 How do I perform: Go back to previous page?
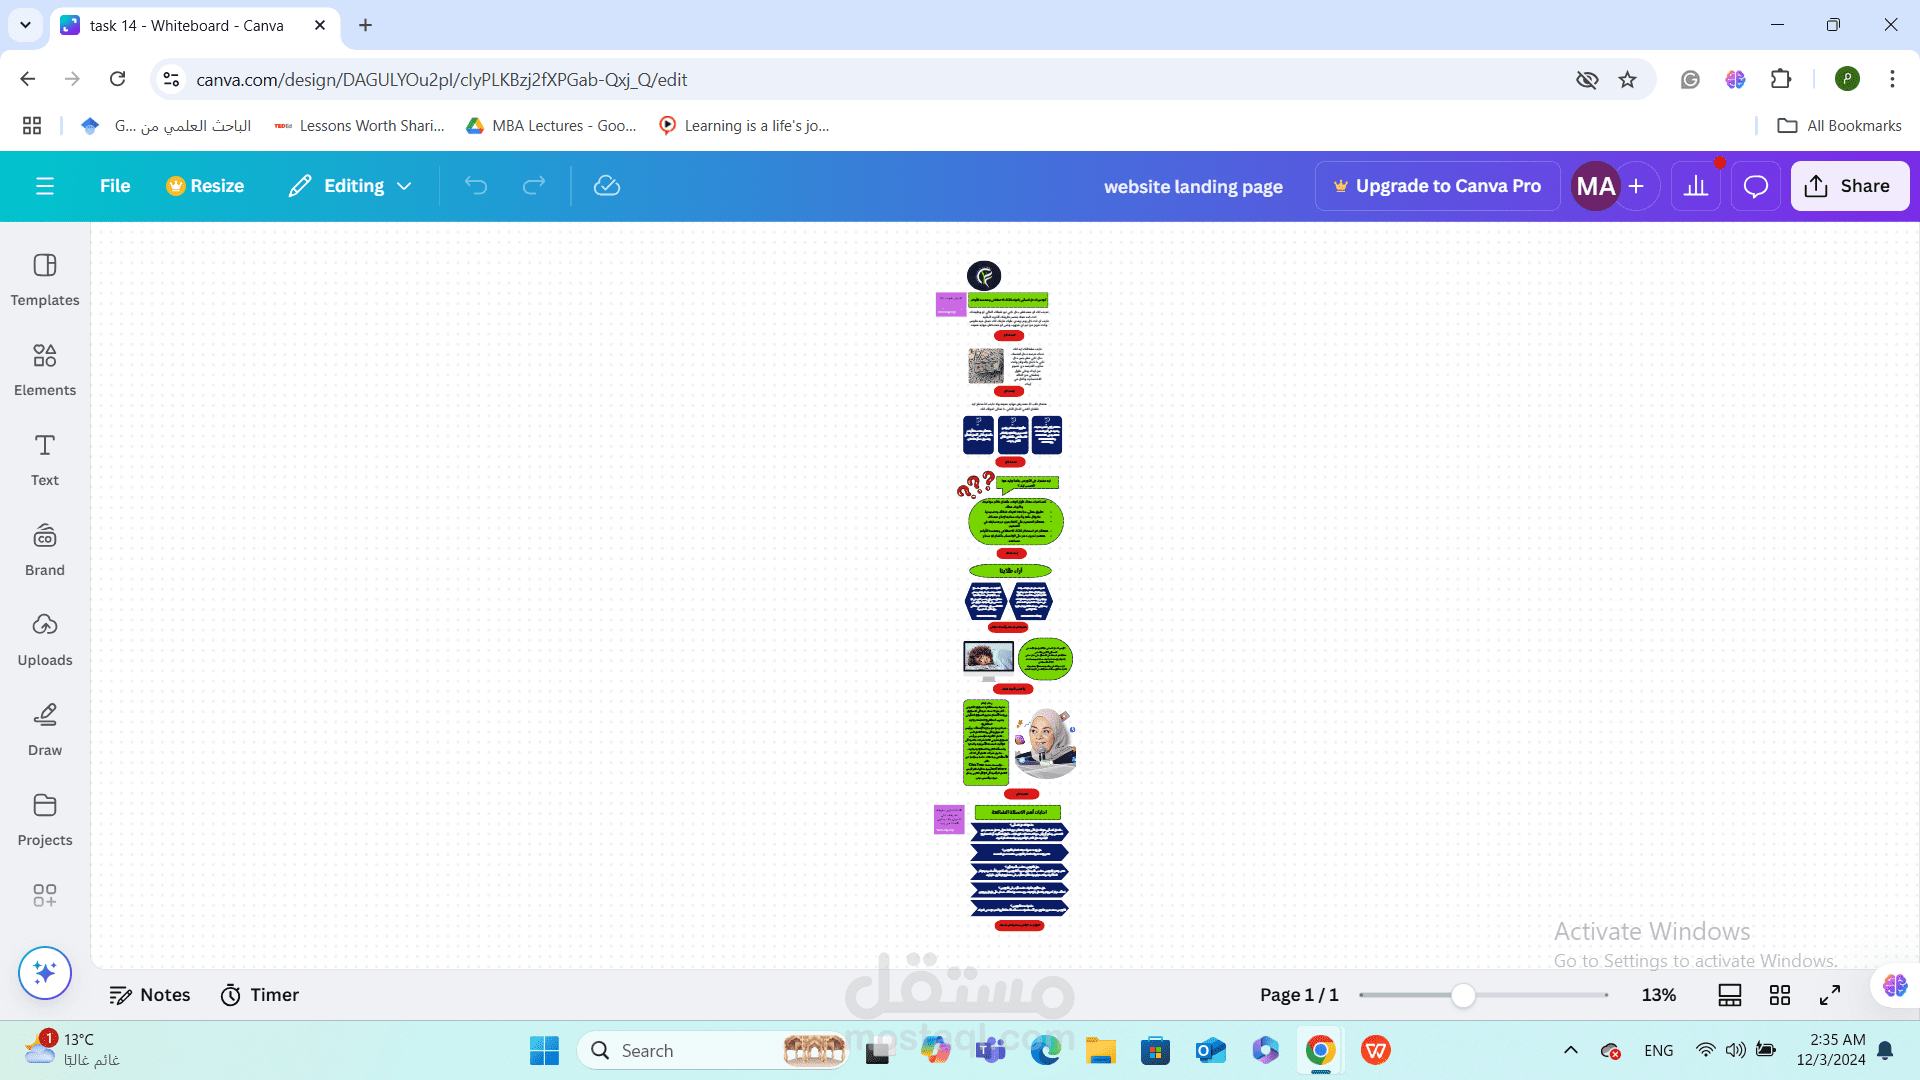28,79
